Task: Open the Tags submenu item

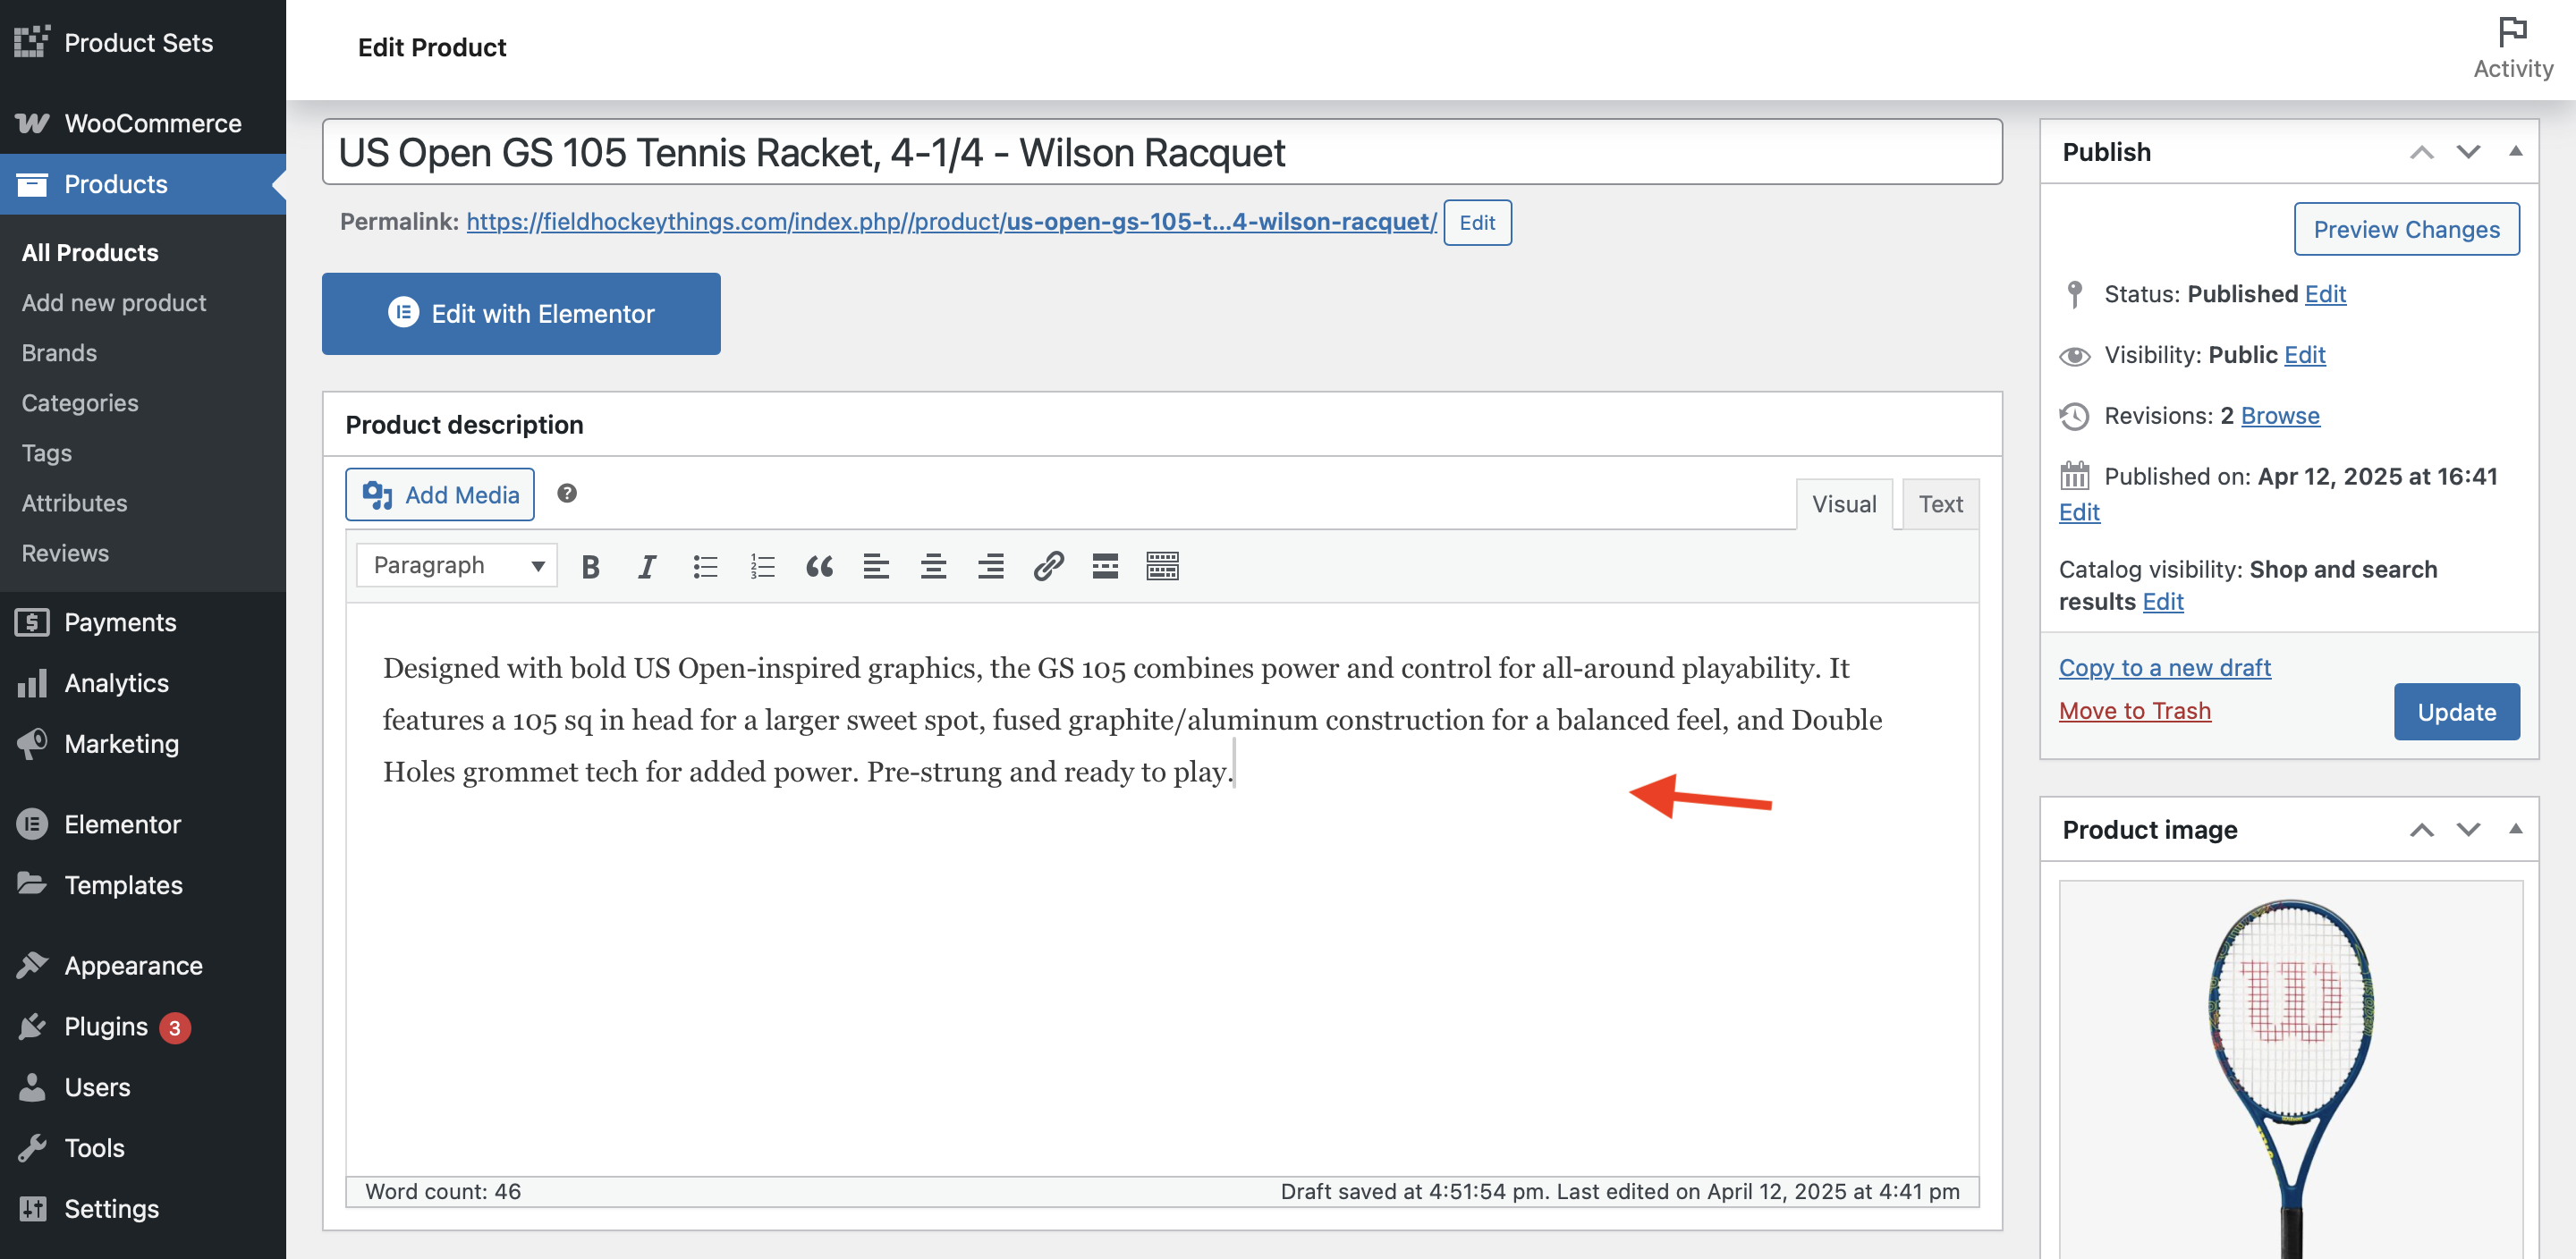Action: pos(46,453)
